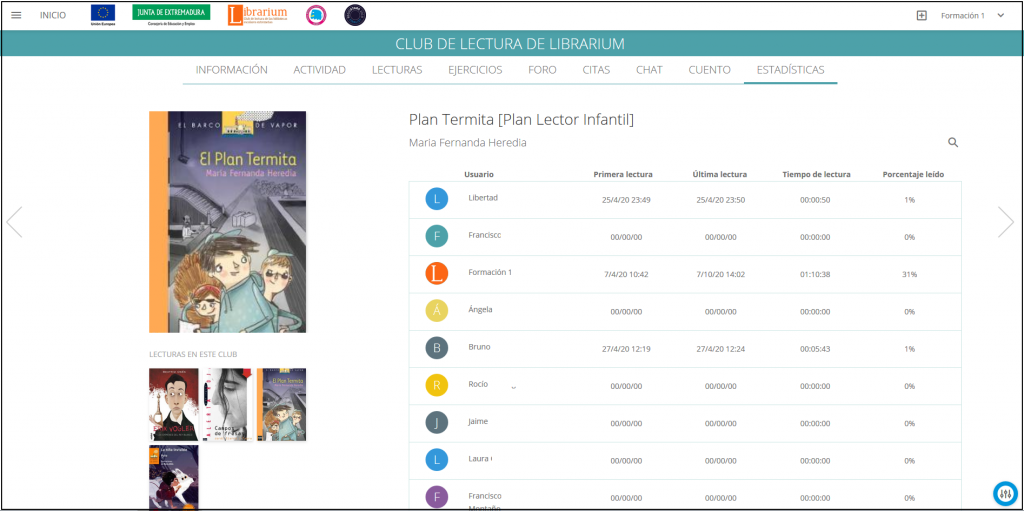Viewport: 1024px width, 511px height.
Task: Sort by the Primera lectura column header
Action: pyautogui.click(x=623, y=174)
